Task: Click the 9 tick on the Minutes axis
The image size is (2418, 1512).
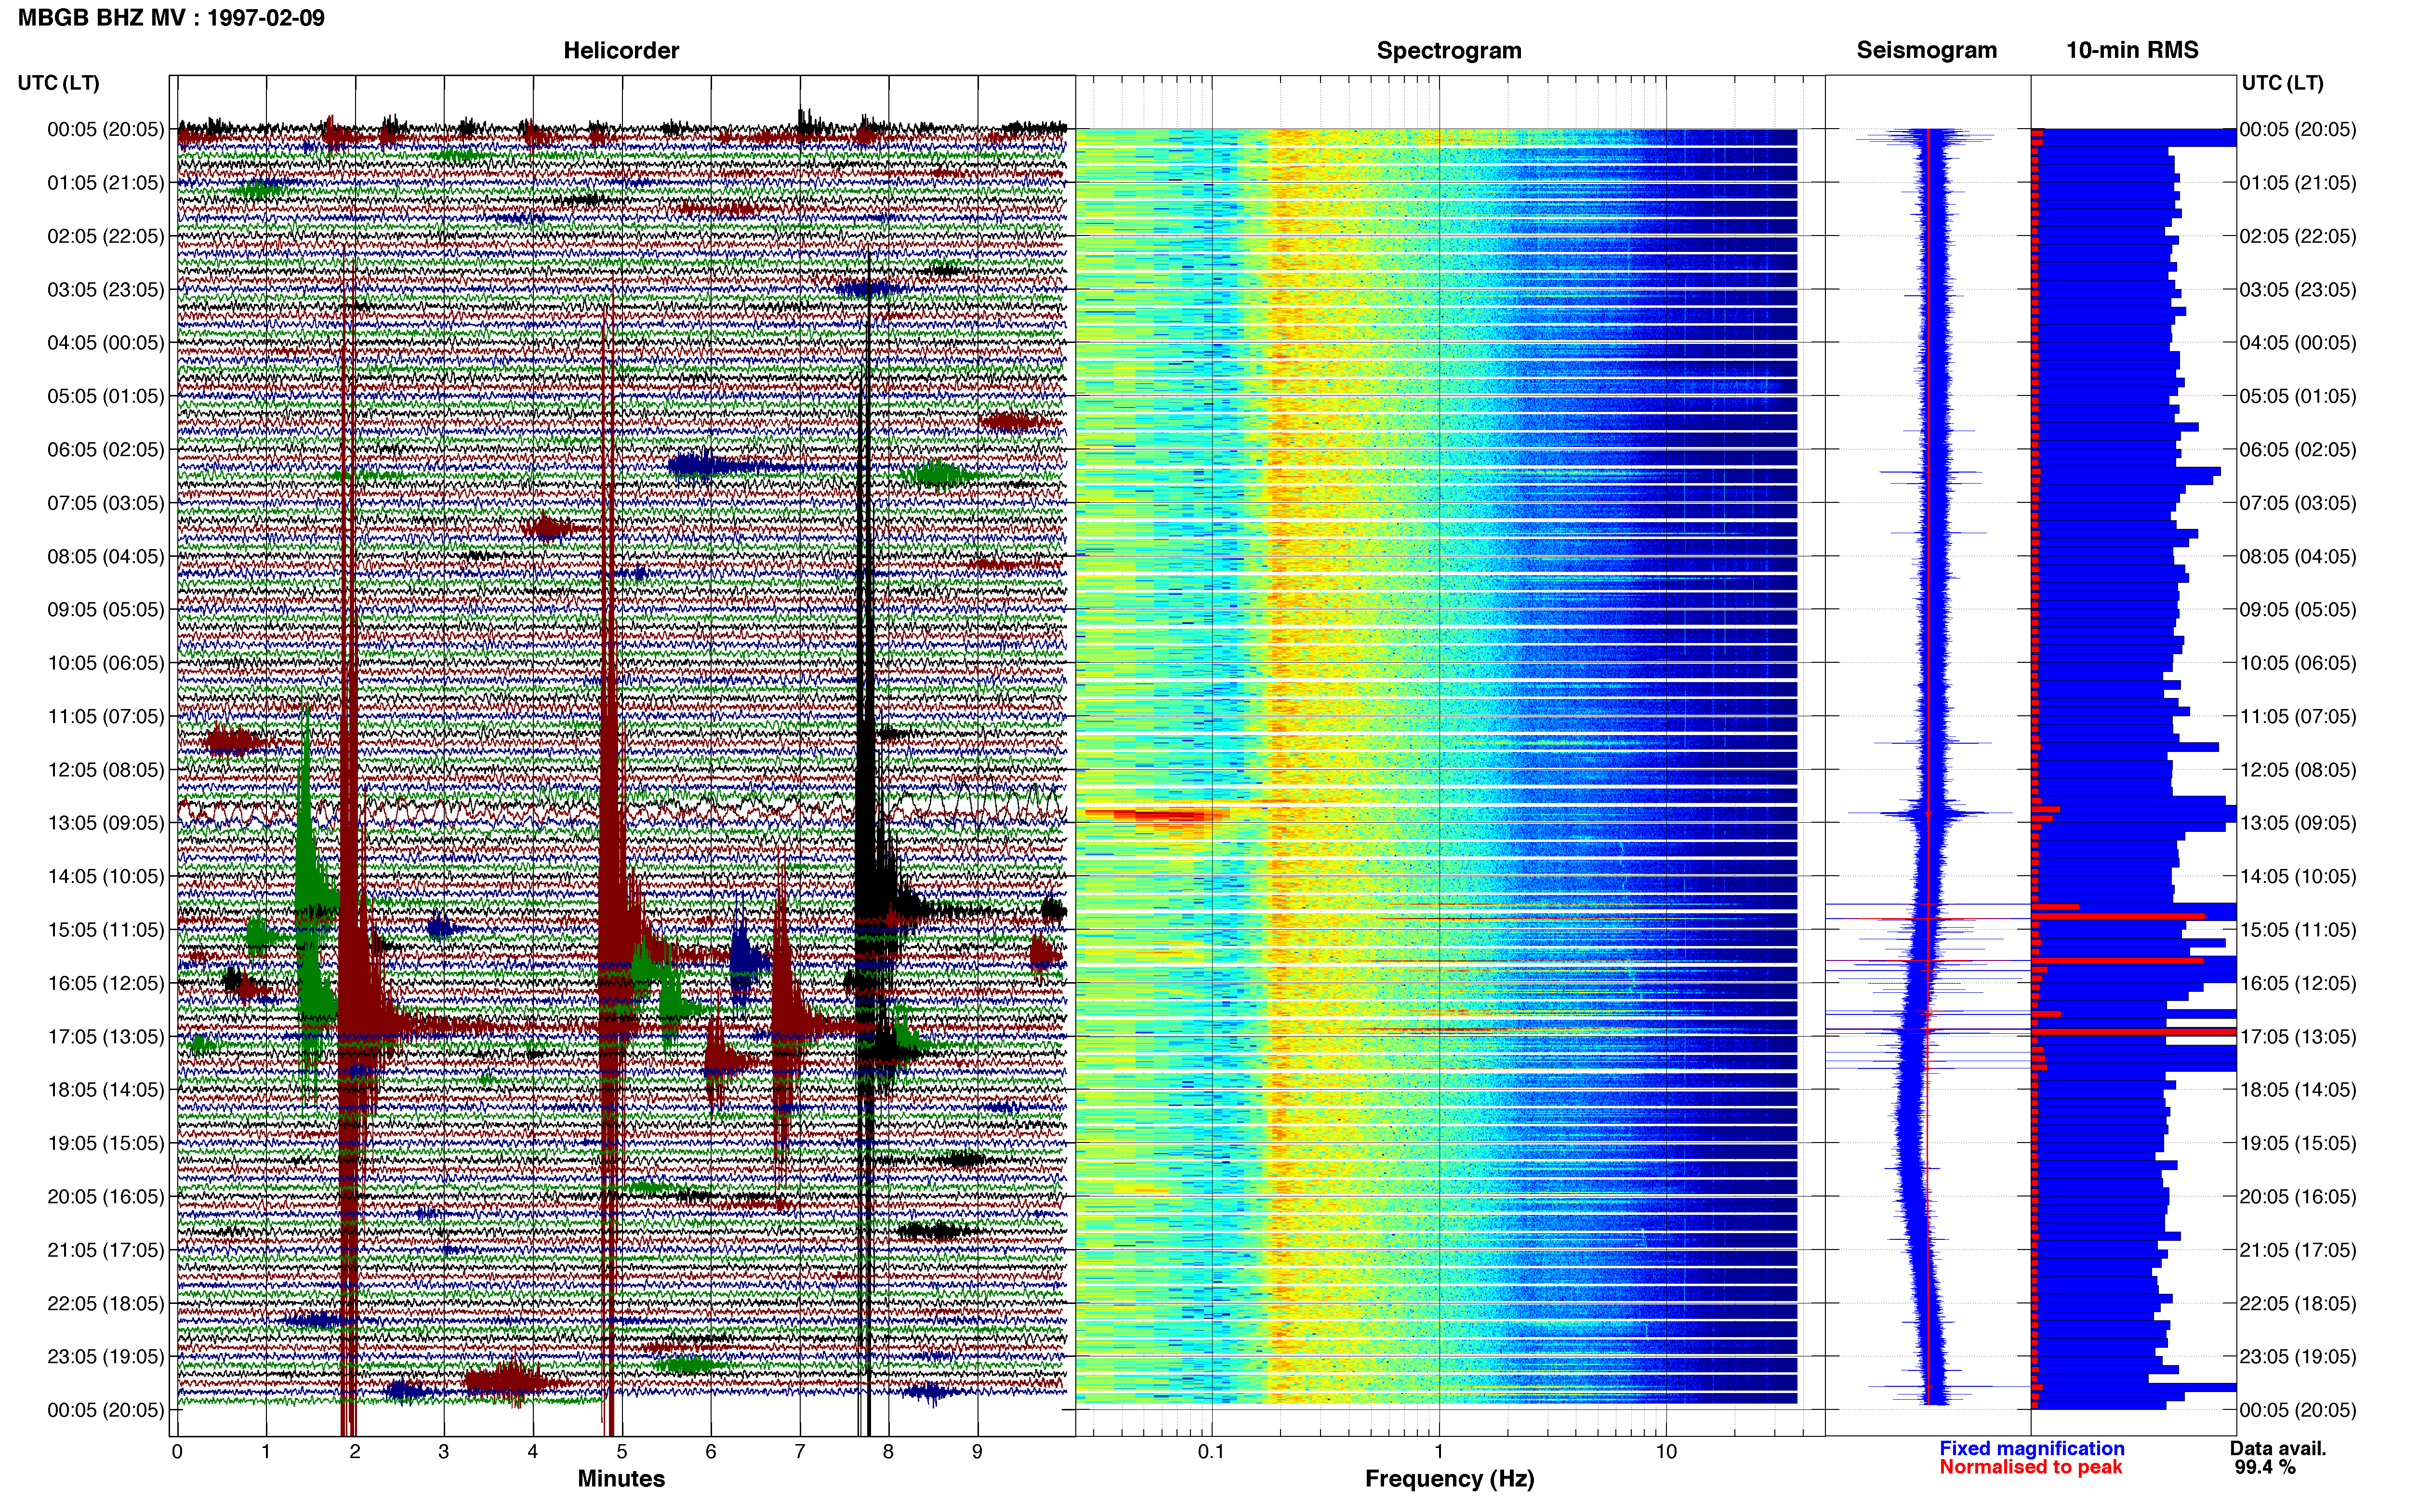Action: pos(978,1451)
